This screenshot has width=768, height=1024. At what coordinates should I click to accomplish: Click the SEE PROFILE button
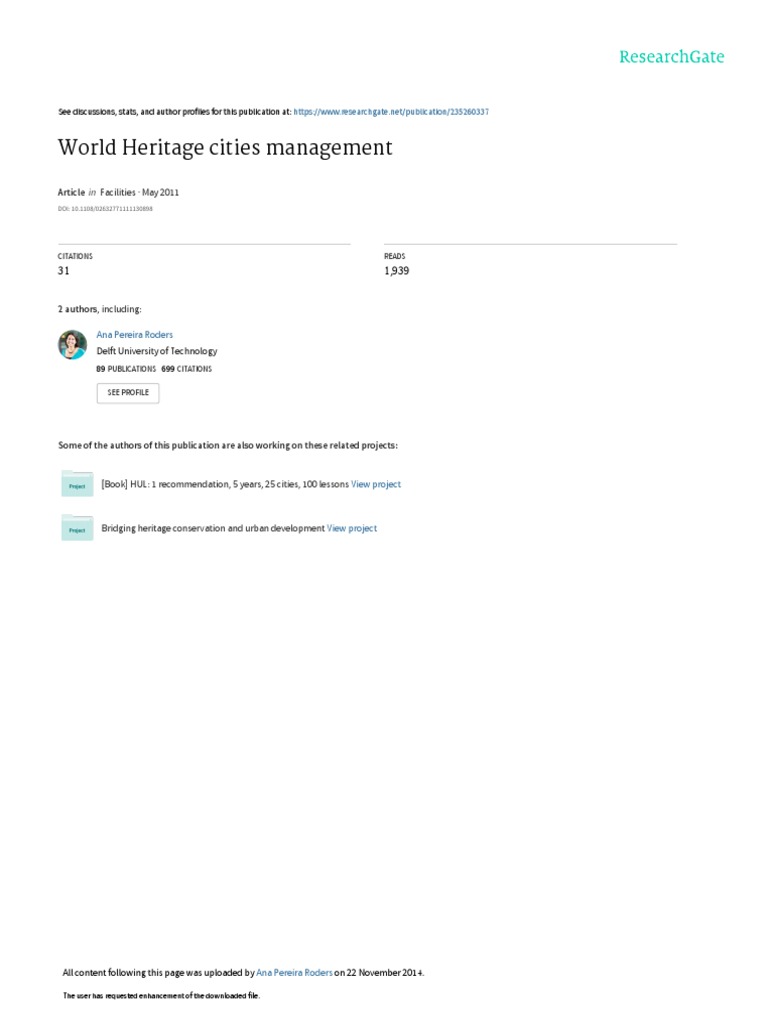pos(128,392)
